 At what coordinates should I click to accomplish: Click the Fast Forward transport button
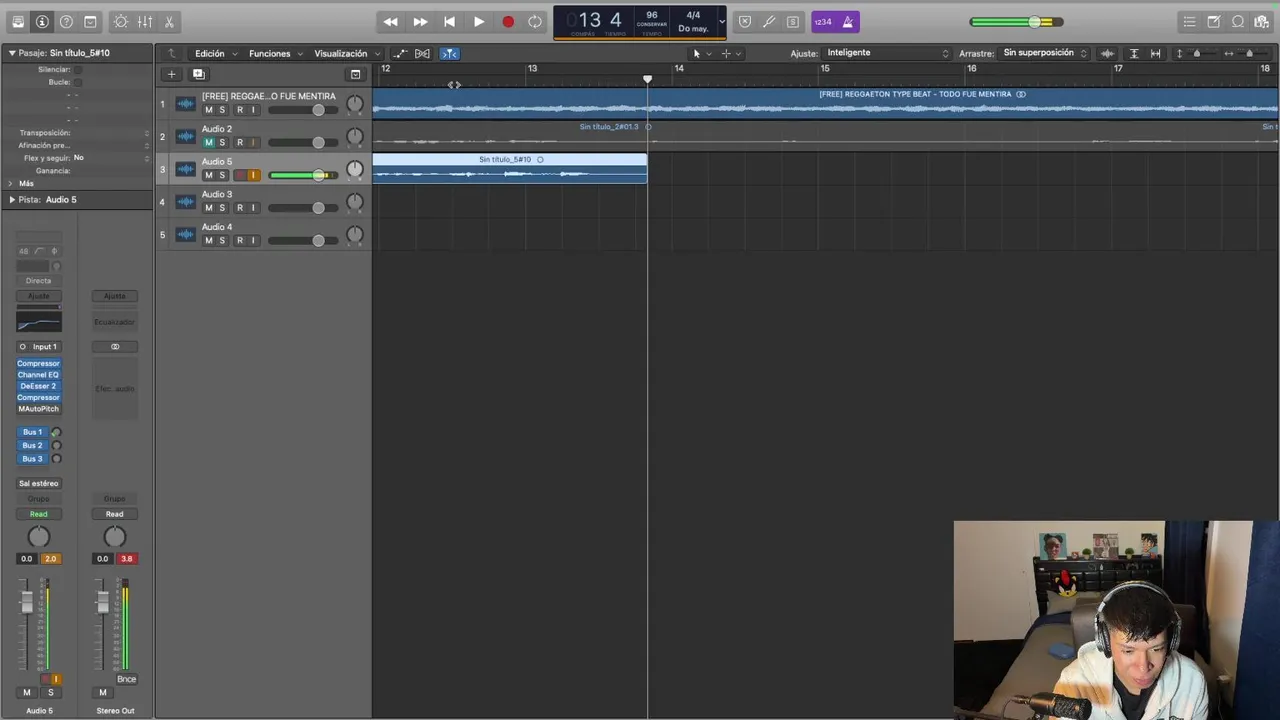click(420, 22)
